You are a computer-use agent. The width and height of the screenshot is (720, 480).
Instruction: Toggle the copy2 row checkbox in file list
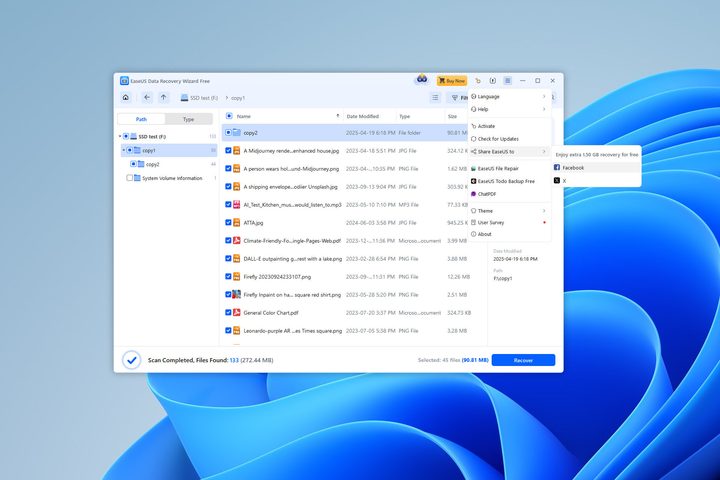(x=228, y=132)
